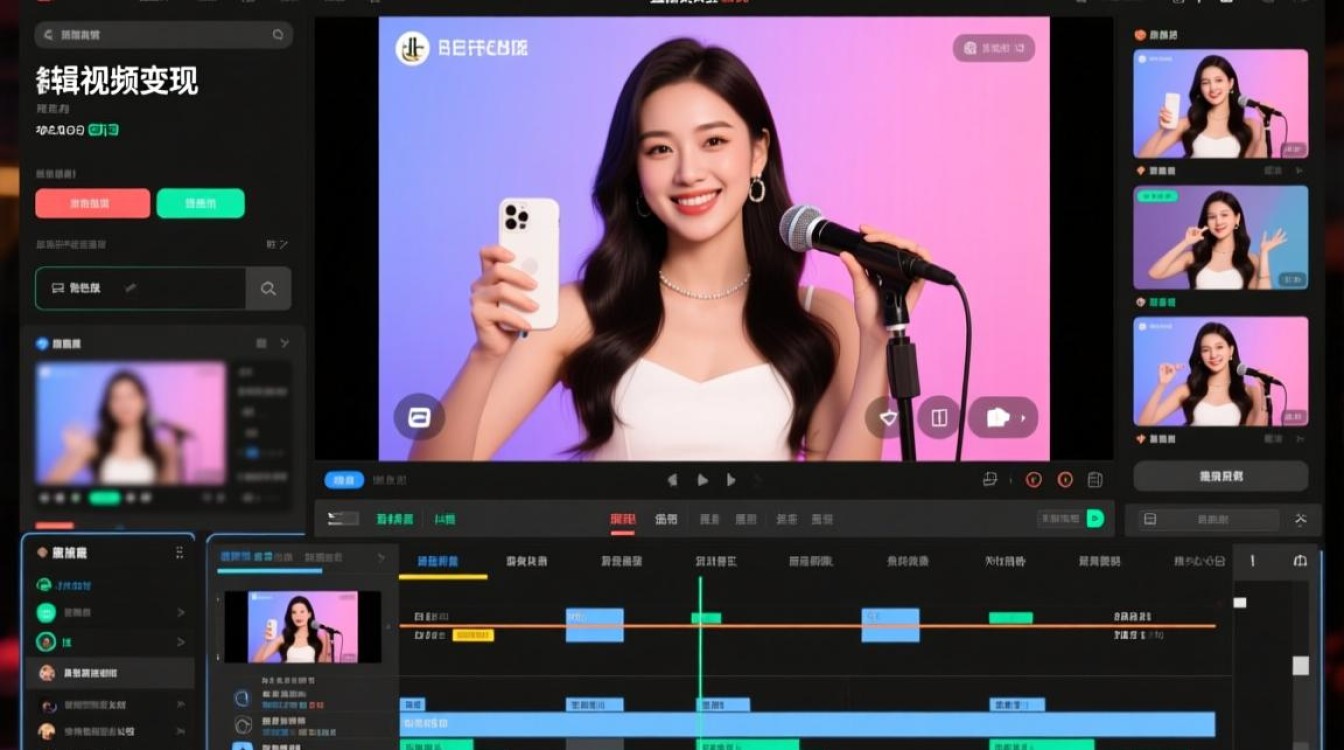
Task: Open the third thumbnail in the right panel
Action: coord(1220,371)
